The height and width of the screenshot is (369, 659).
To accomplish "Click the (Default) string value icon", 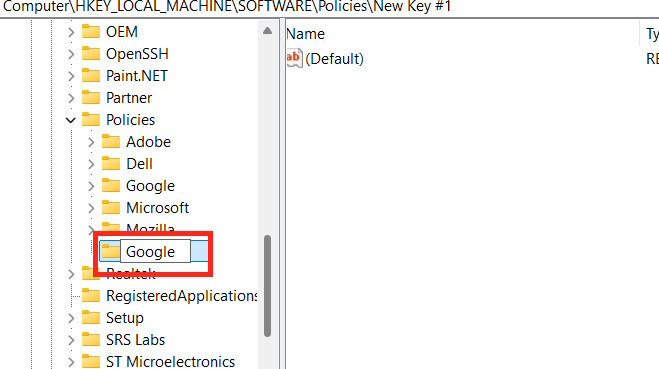I will (294, 58).
